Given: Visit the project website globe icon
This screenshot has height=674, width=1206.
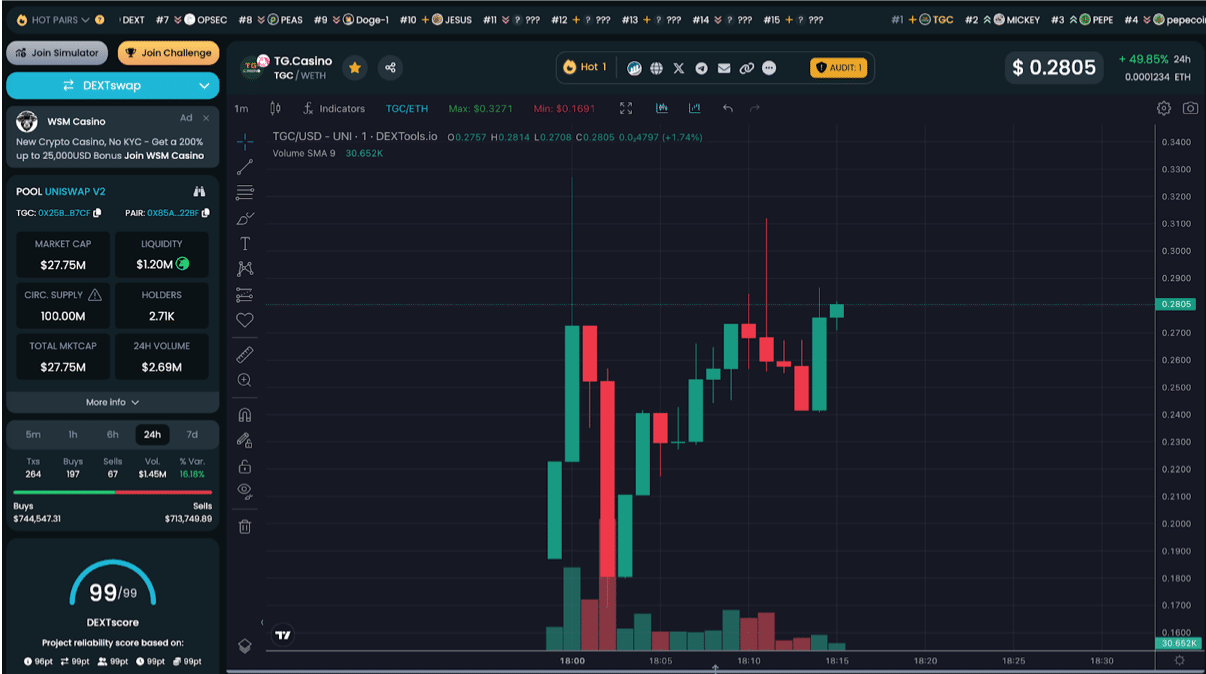Looking at the screenshot, I should (656, 68).
